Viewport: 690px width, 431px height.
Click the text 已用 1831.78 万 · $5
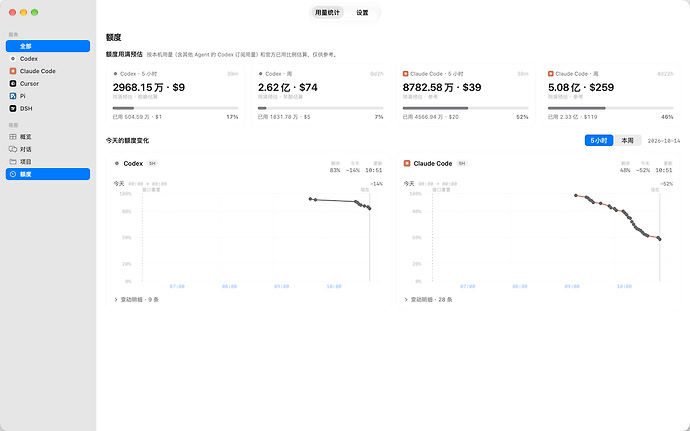284,117
